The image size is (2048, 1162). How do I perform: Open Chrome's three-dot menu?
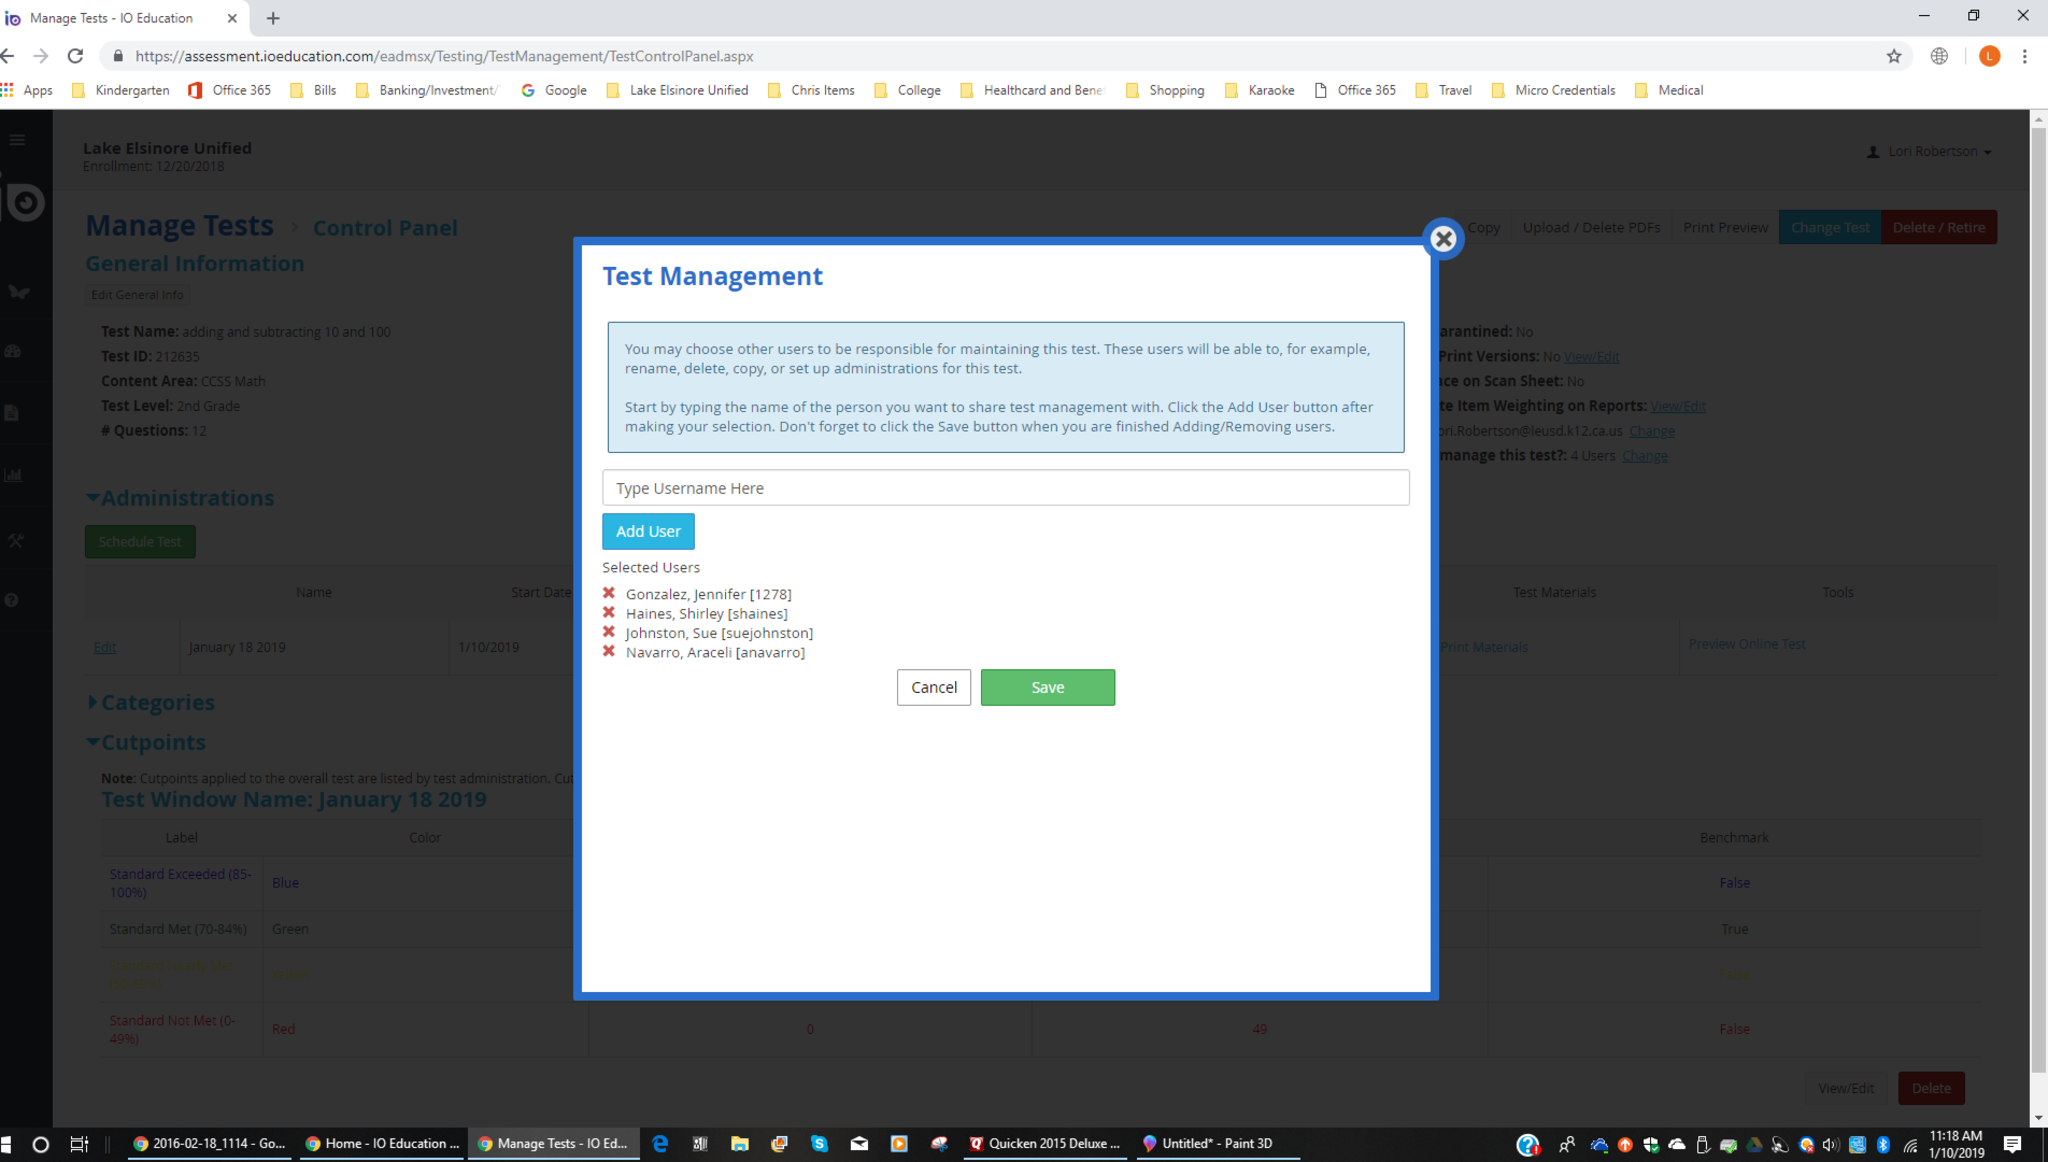pyautogui.click(x=2024, y=56)
